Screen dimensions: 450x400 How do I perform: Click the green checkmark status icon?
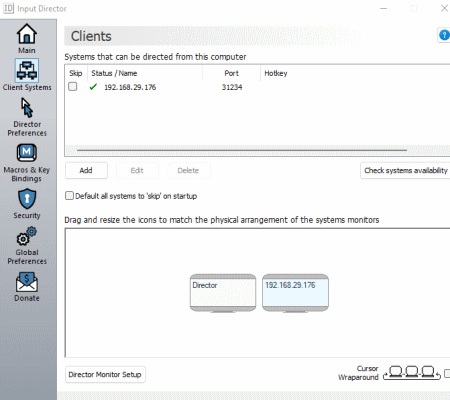click(x=93, y=87)
